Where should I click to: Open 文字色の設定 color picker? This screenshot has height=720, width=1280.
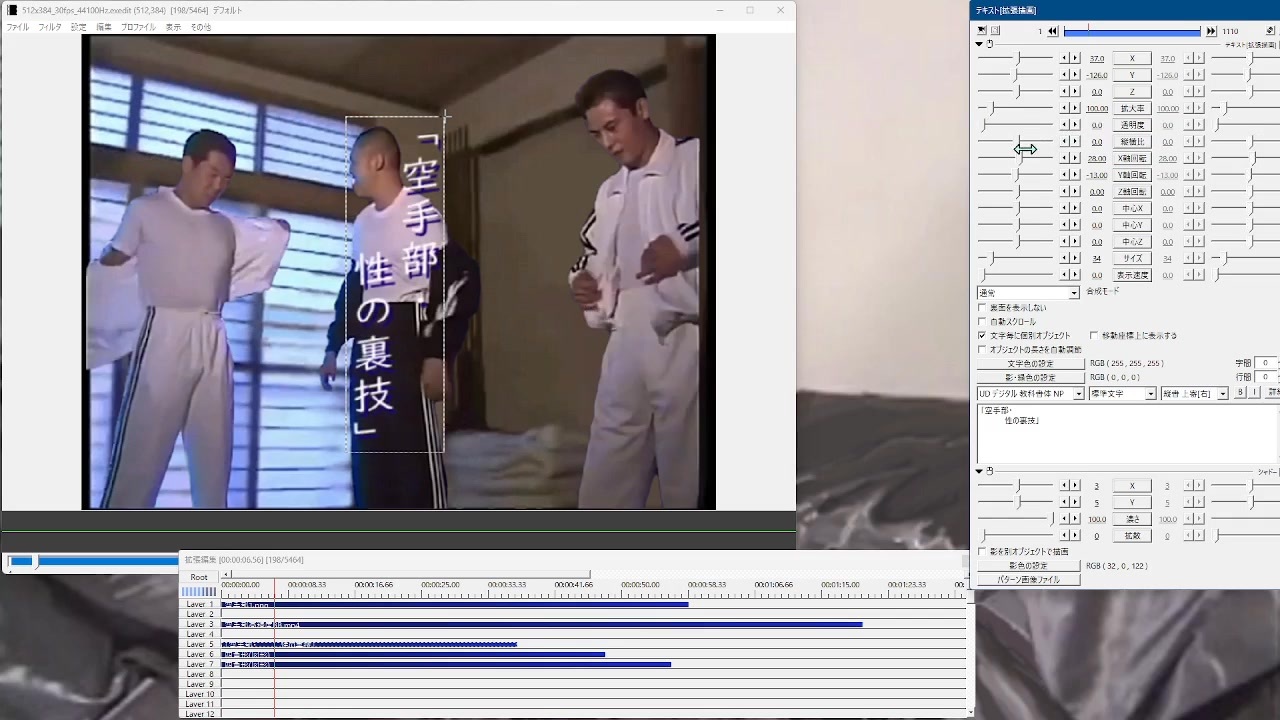[1030, 364]
